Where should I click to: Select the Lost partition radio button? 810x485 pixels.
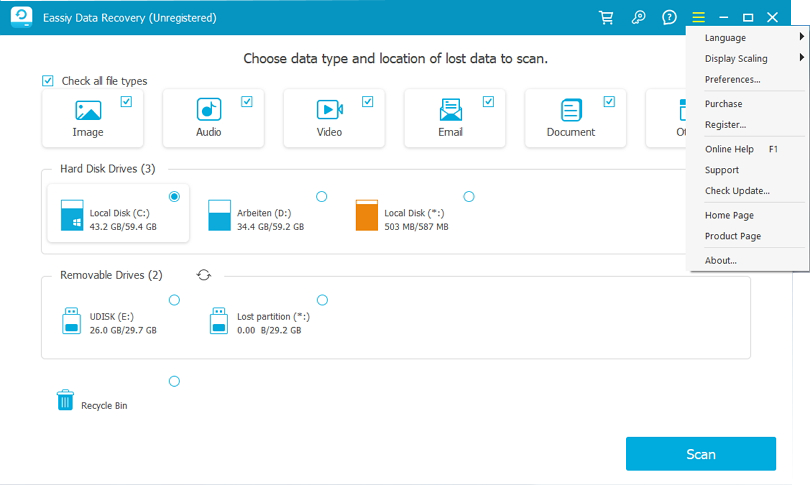pos(322,300)
